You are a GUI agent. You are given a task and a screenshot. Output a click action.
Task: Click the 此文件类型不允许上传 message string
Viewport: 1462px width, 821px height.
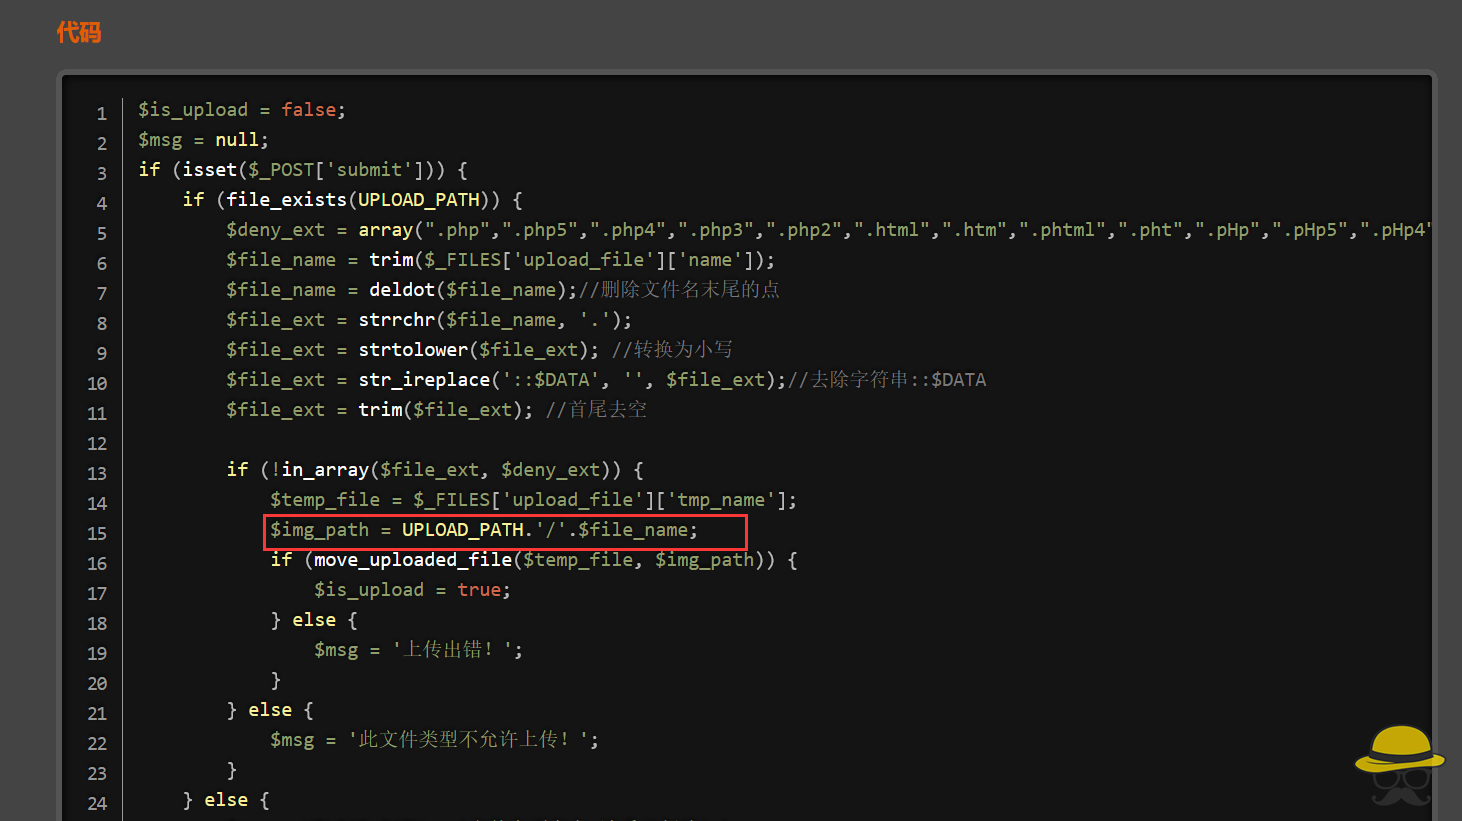(470, 739)
